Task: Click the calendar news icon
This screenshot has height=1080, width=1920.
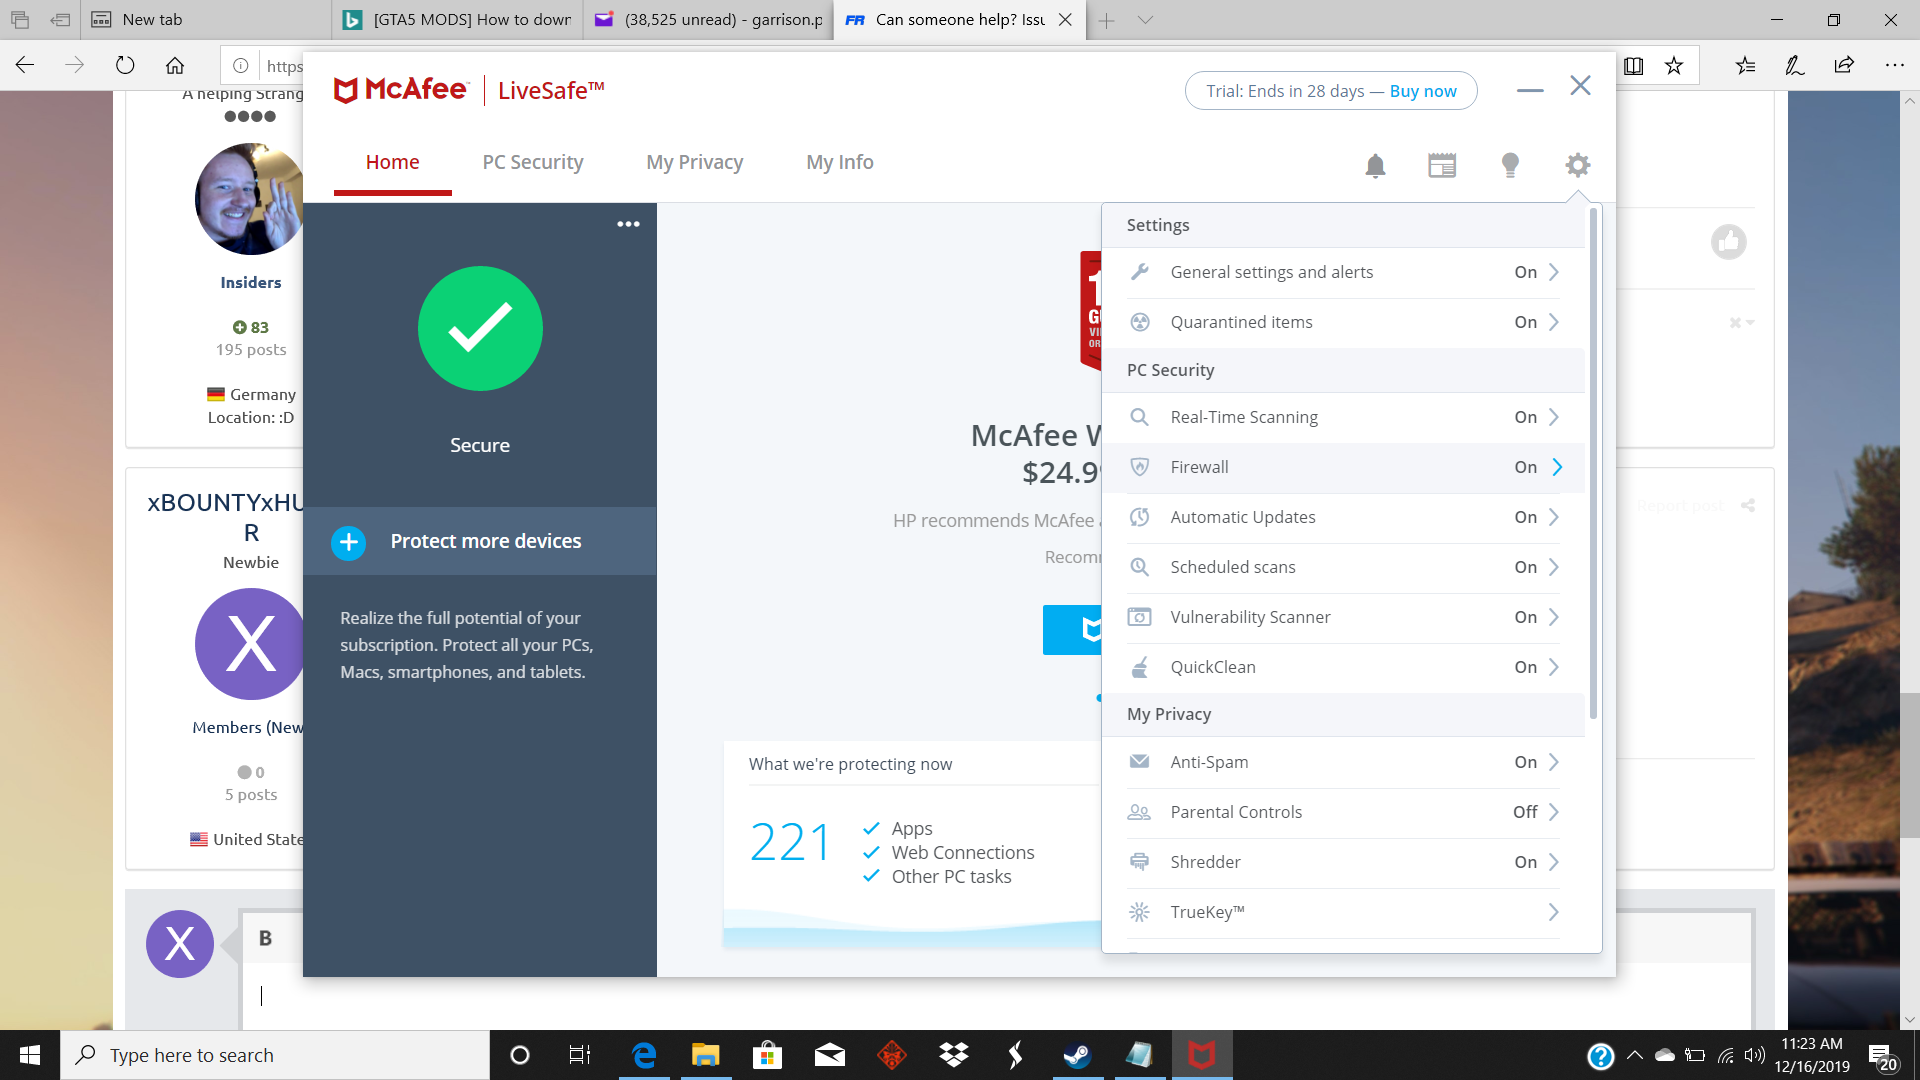Action: tap(1442, 165)
